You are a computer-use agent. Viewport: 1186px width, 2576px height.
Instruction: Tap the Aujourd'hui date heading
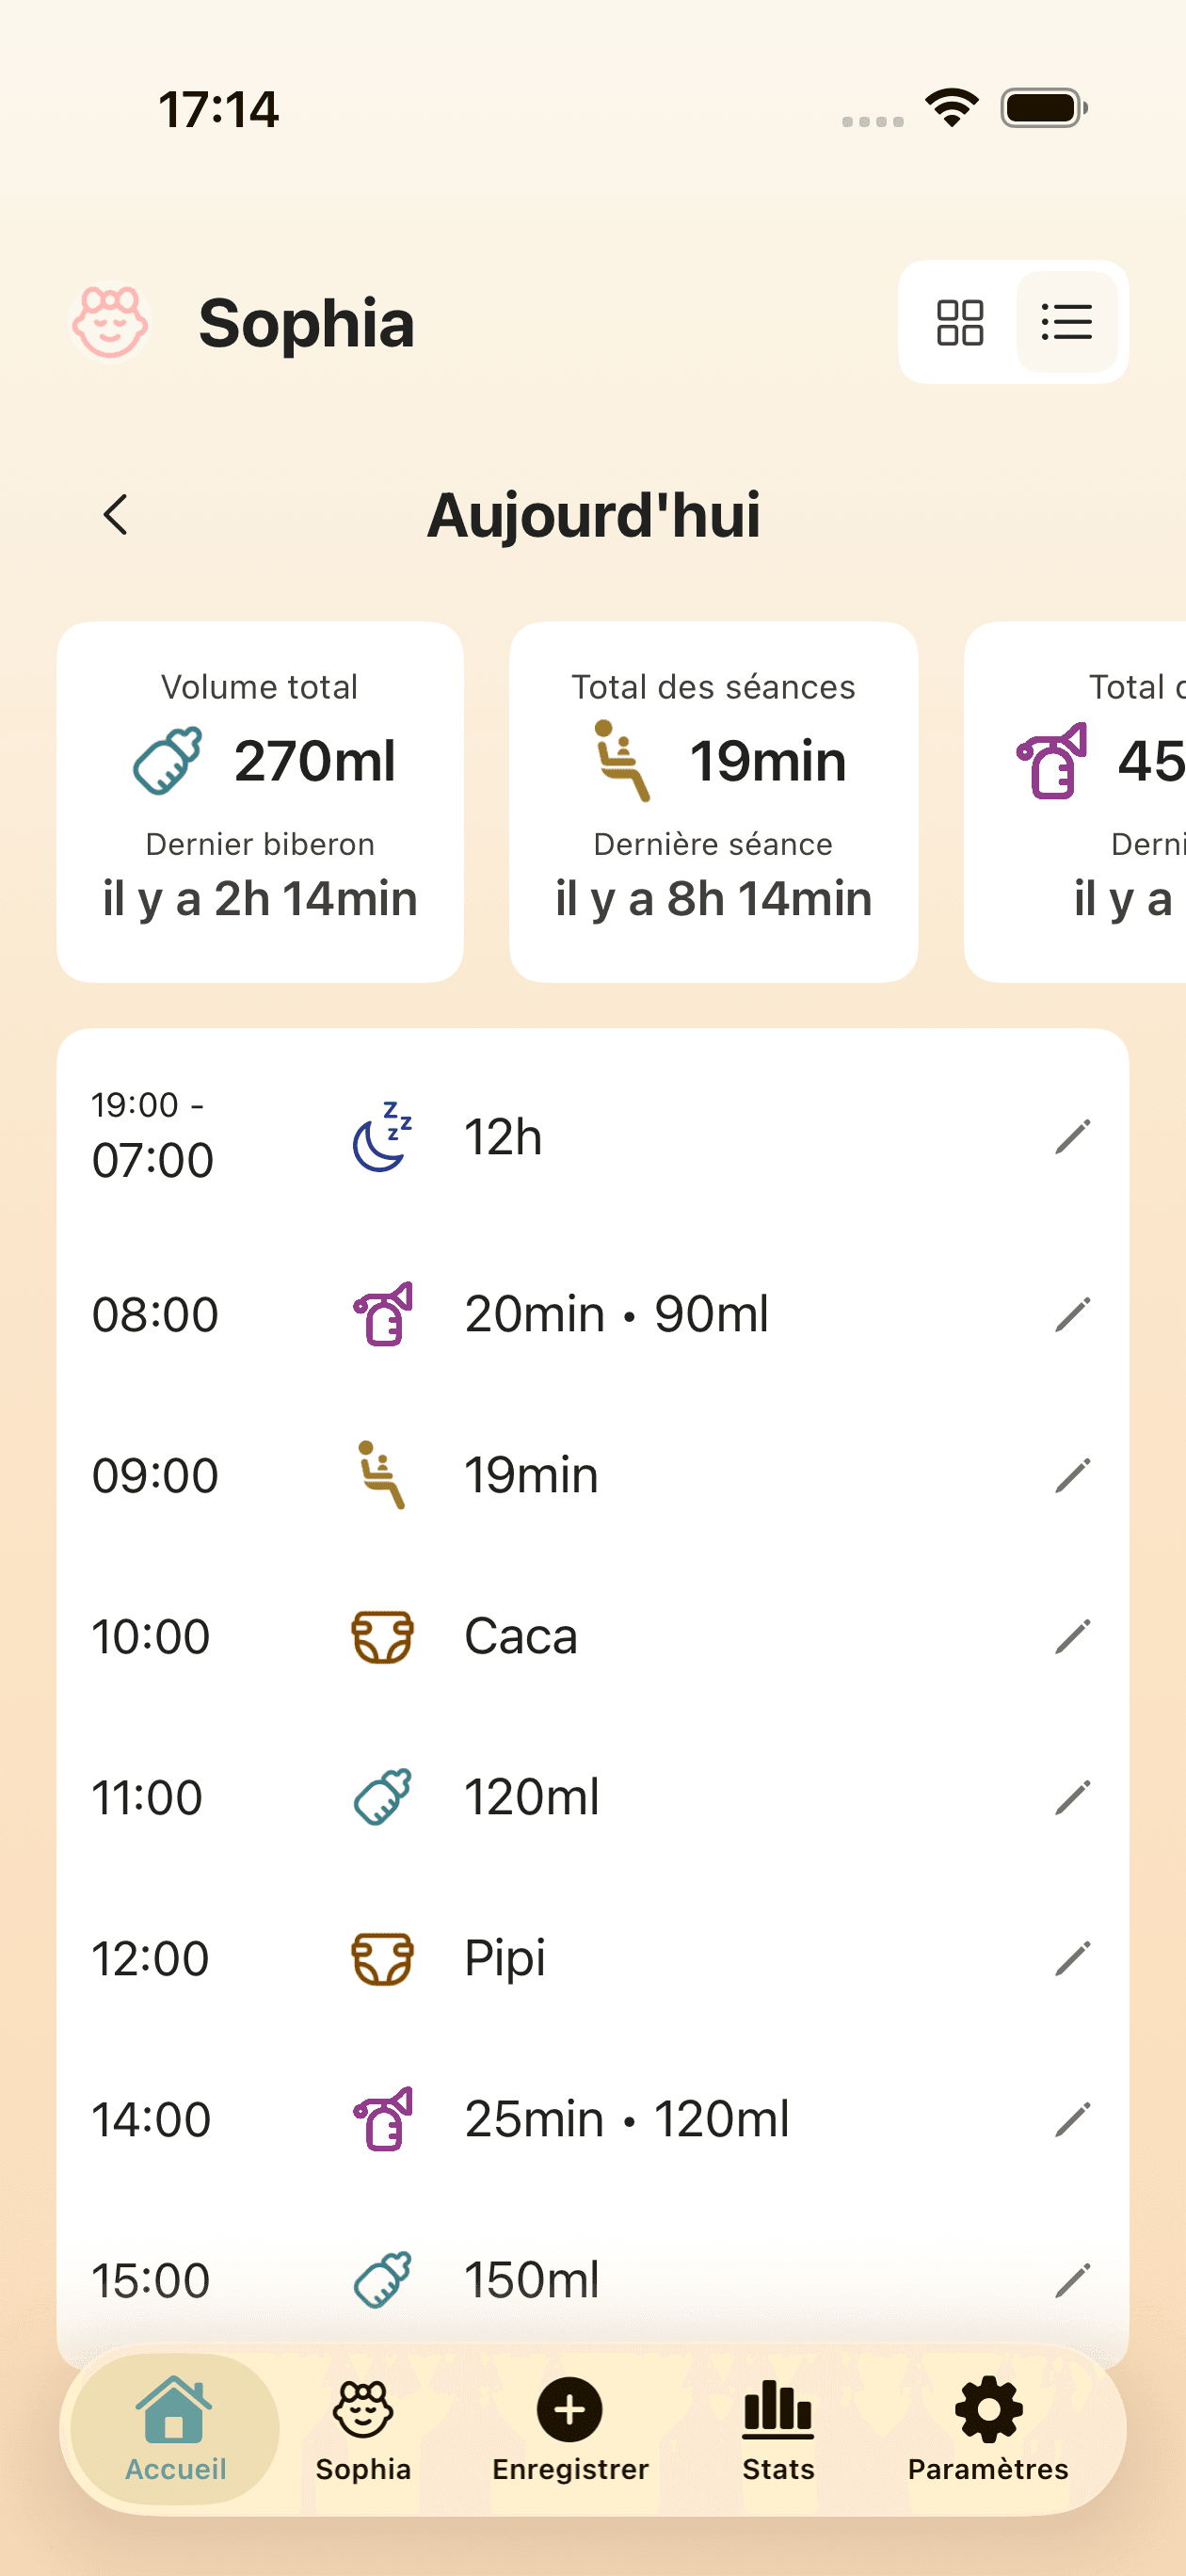593,516
